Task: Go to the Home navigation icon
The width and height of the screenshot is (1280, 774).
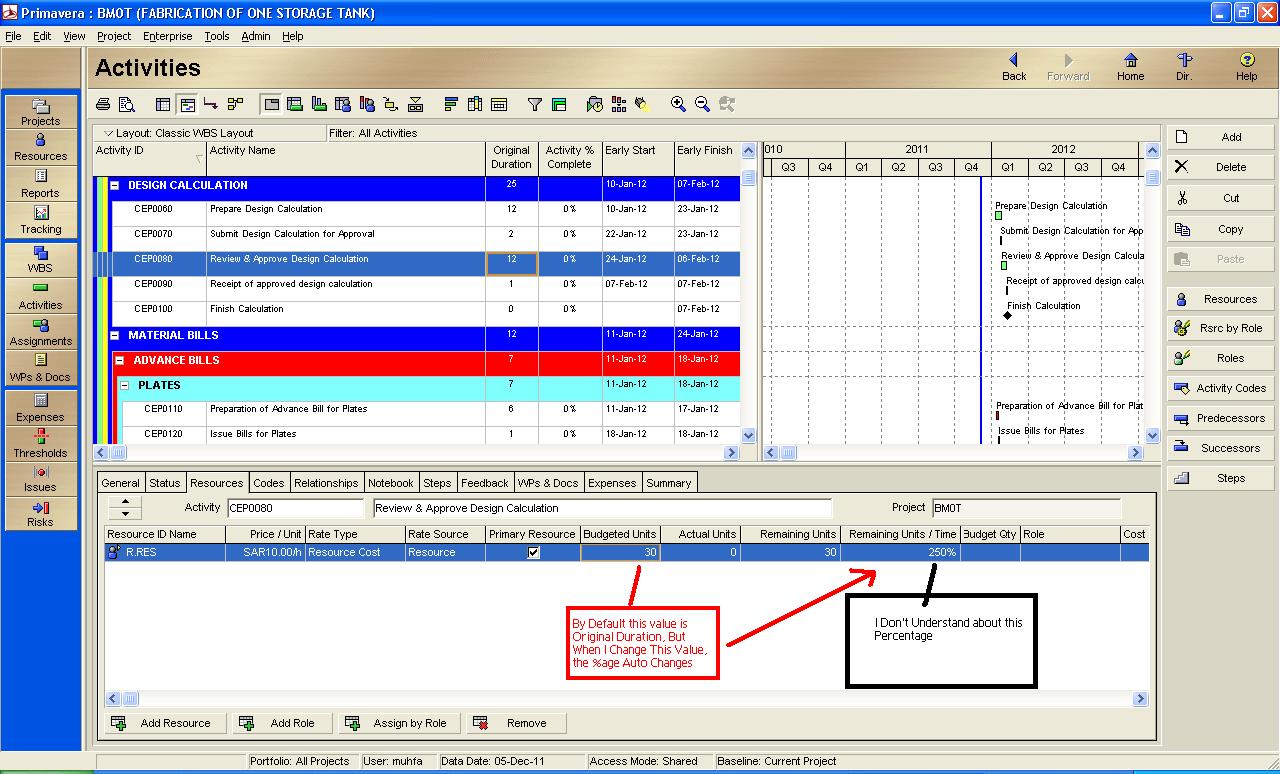Action: (x=1130, y=68)
